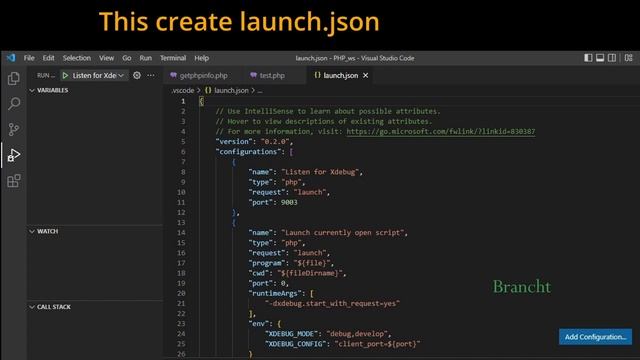Screen dimensions: 640x360
Task: Click the "${file}" program value
Action: pos(312,263)
